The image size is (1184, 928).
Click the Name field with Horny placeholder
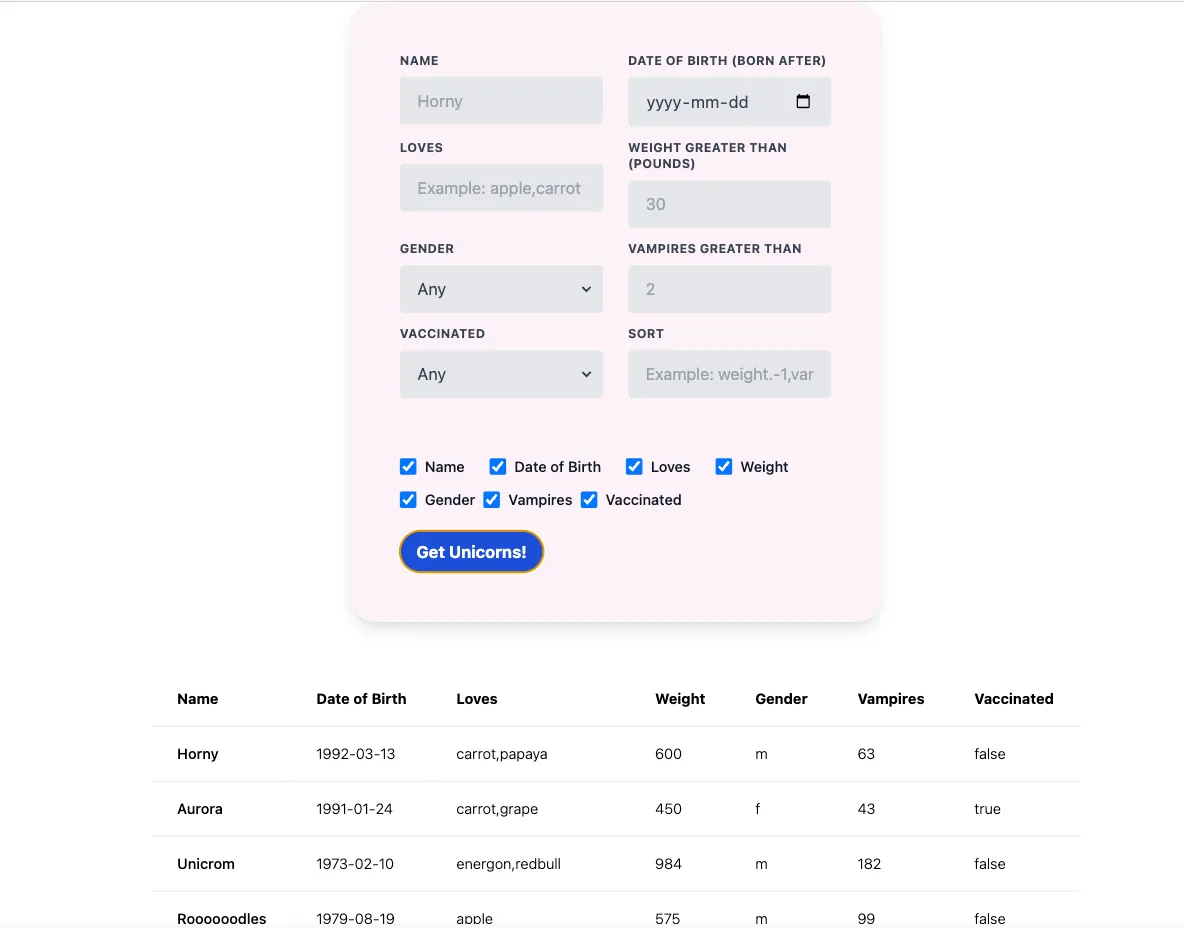(x=501, y=100)
